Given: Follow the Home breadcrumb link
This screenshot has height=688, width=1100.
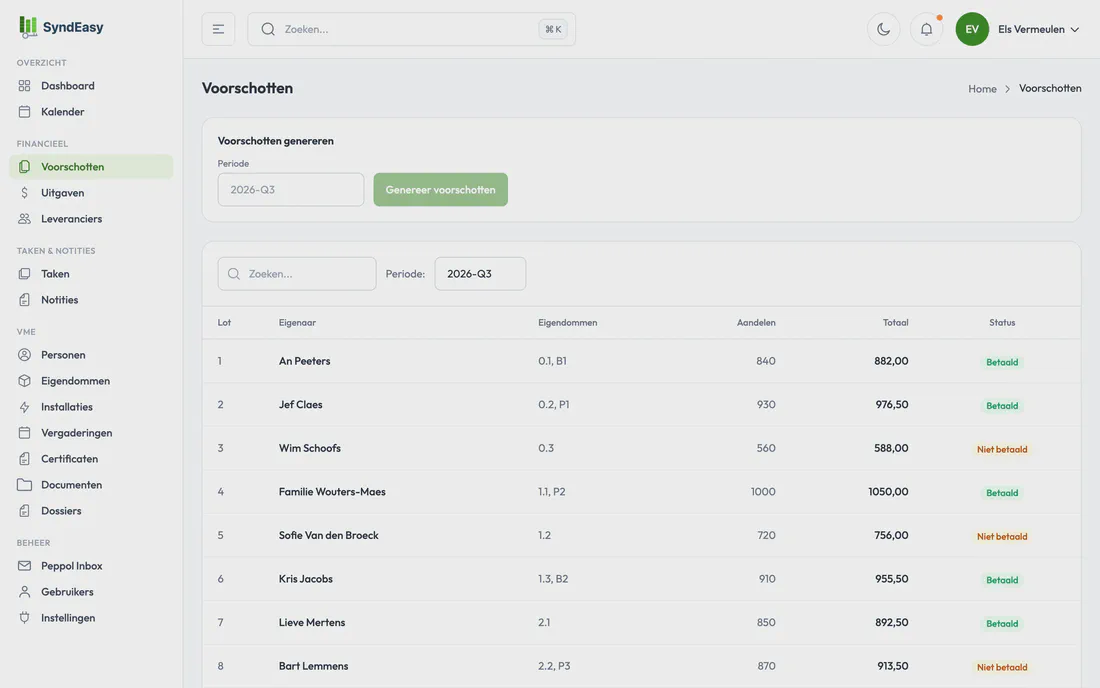Looking at the screenshot, I should tap(982, 88).
